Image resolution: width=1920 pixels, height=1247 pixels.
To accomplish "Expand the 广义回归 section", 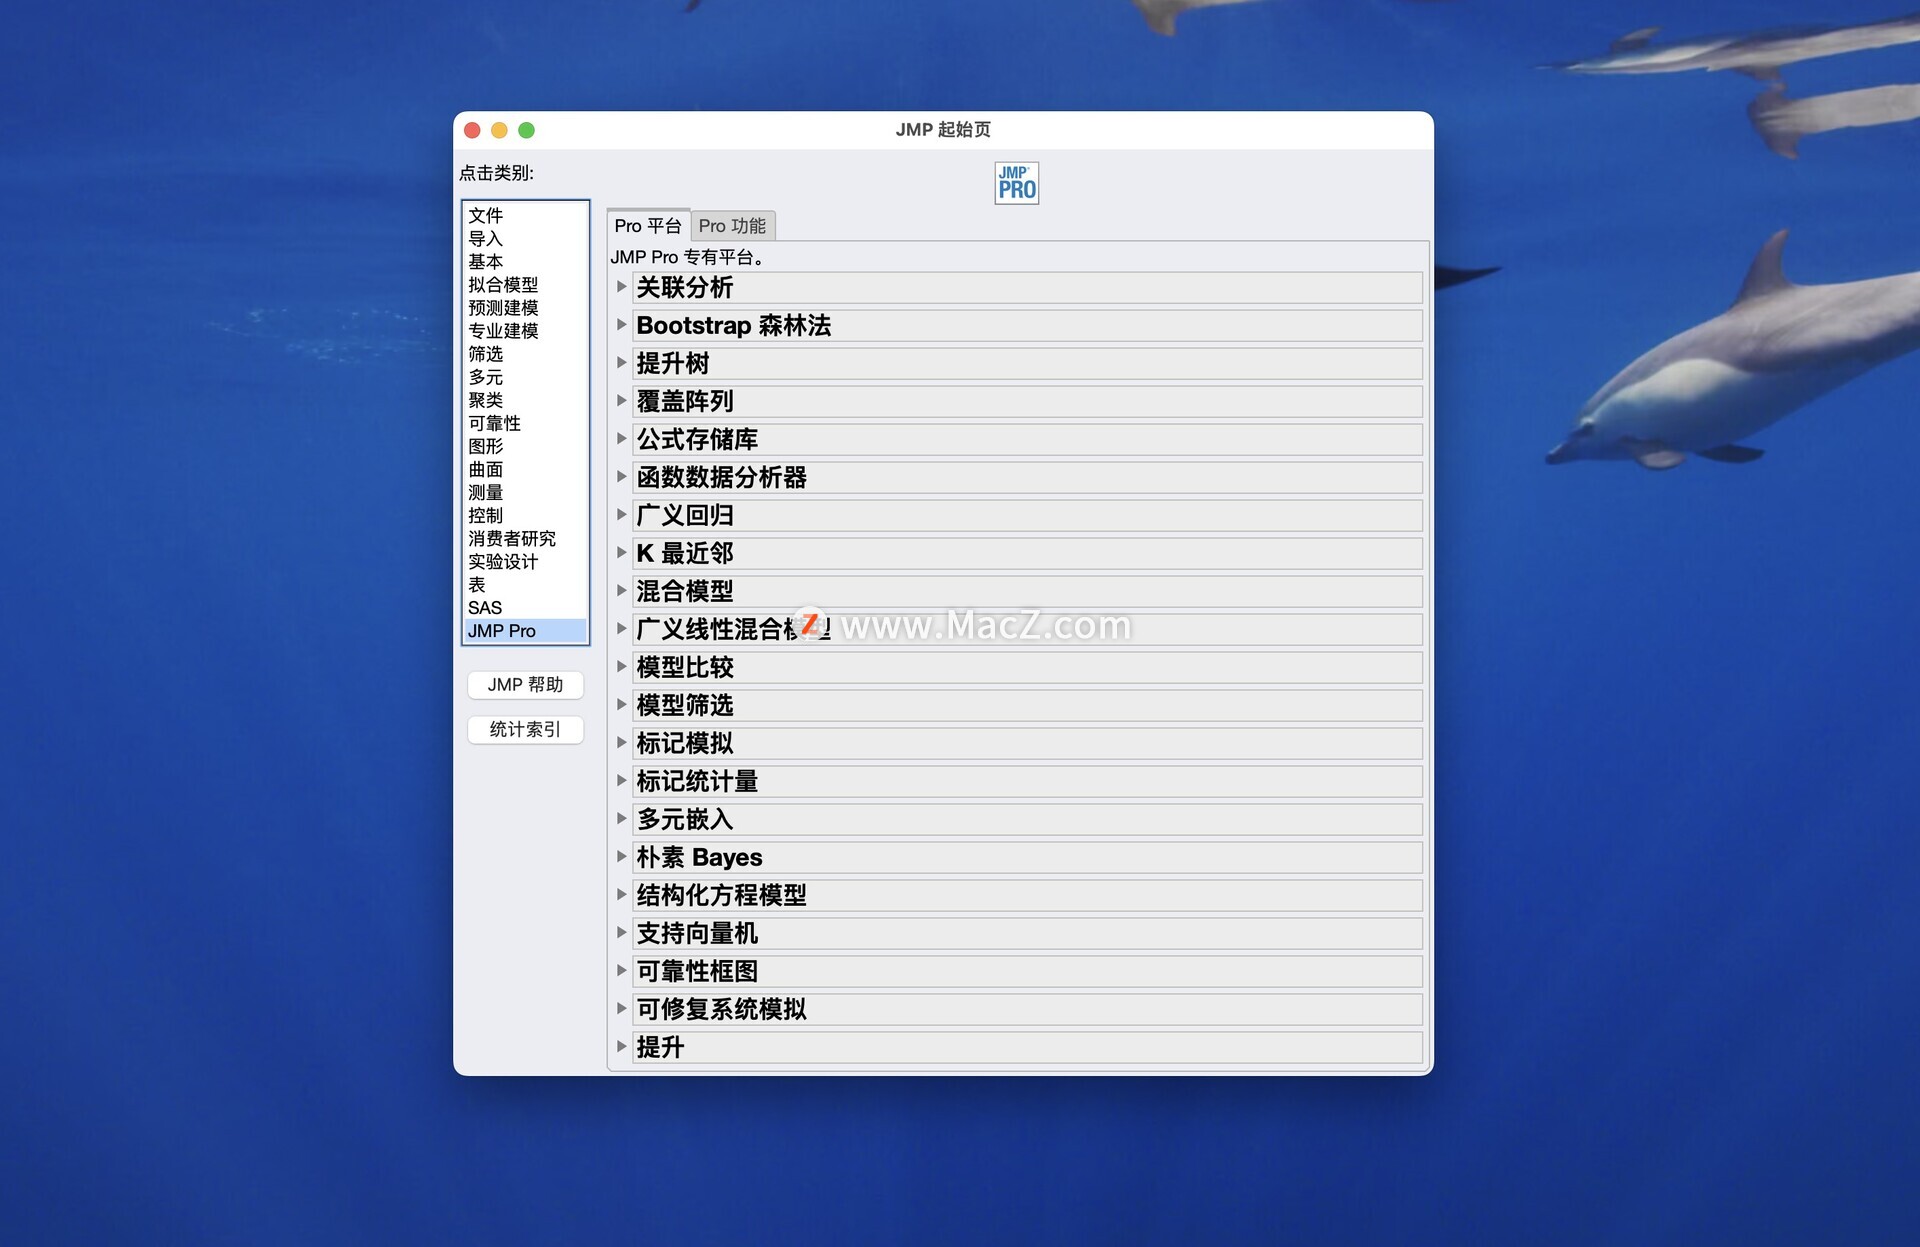I will point(621,515).
